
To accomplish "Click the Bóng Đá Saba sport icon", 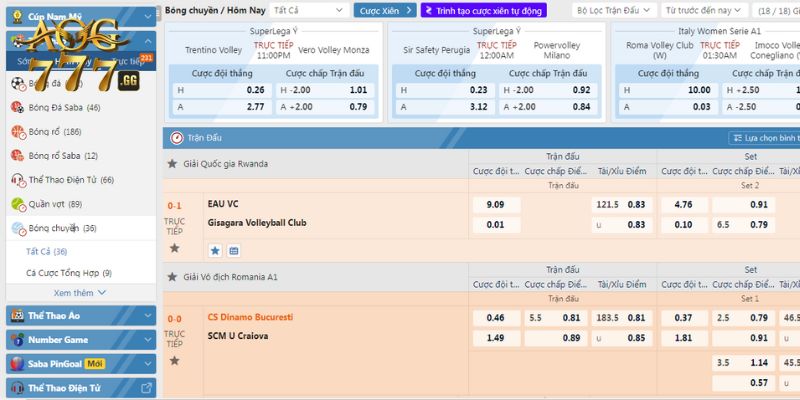I will [x=17, y=108].
